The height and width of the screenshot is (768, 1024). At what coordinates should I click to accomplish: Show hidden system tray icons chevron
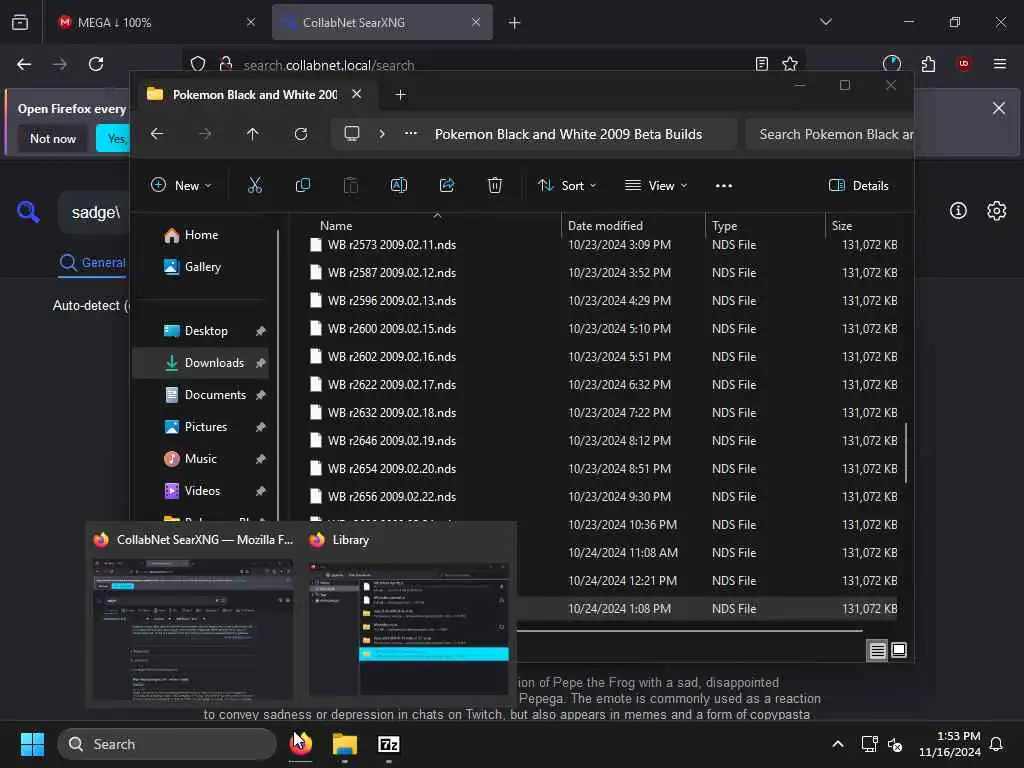pyautogui.click(x=838, y=744)
